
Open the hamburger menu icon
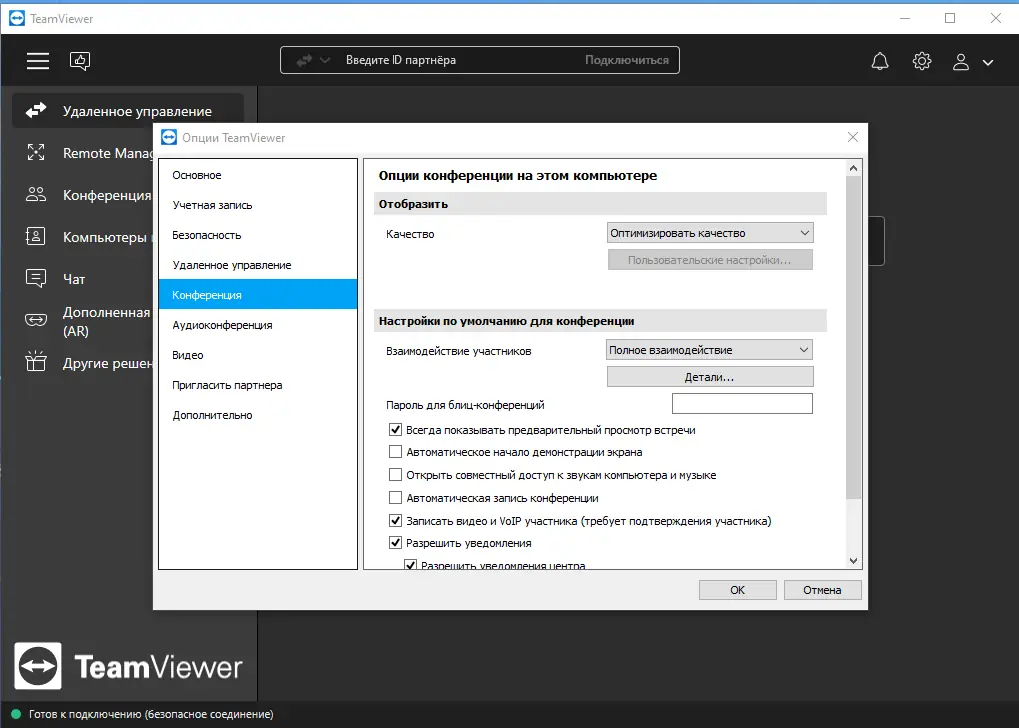(x=38, y=60)
